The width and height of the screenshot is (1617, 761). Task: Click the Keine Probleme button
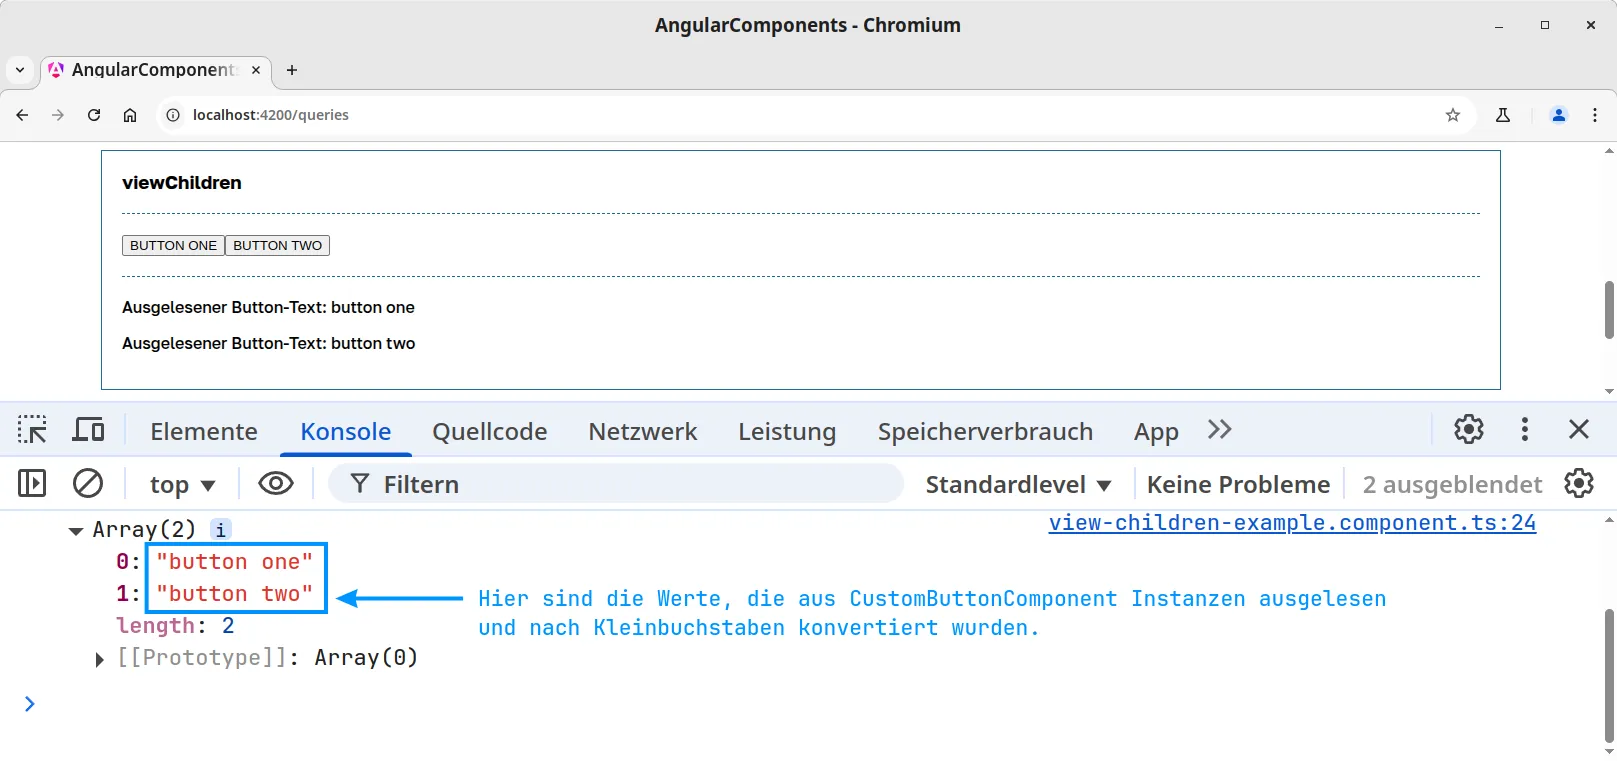1238,485
